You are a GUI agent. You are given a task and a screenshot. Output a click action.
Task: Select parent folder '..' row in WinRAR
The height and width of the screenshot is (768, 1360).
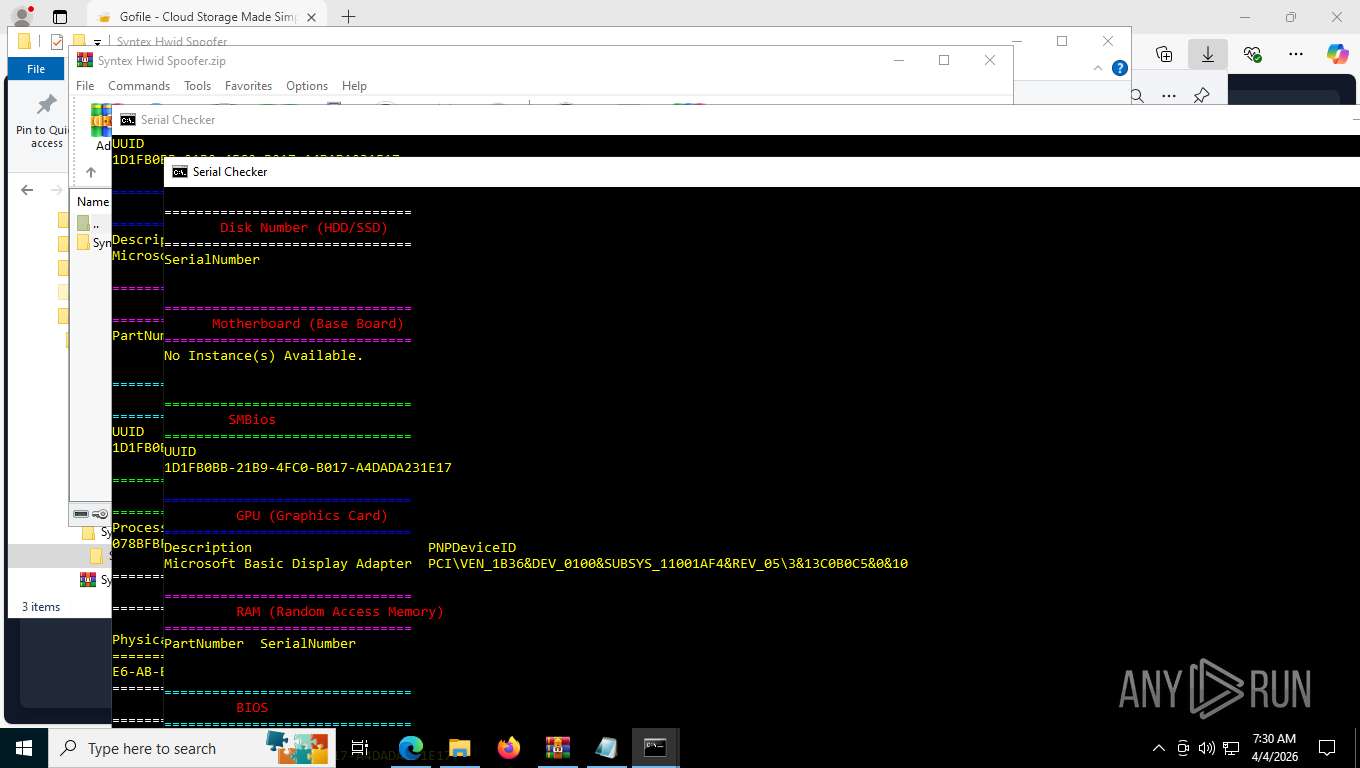92,224
